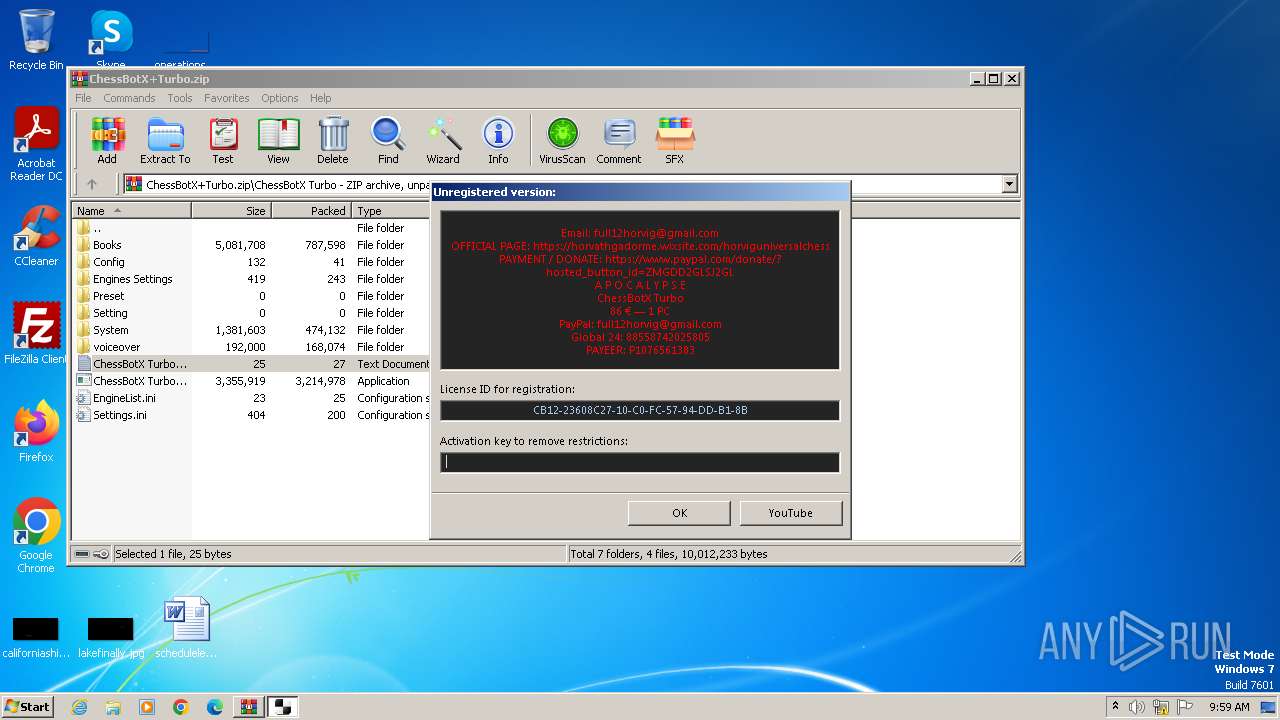Select the Skype desktop shortcut
Viewport: 1280px width, 720px height.
click(111, 40)
